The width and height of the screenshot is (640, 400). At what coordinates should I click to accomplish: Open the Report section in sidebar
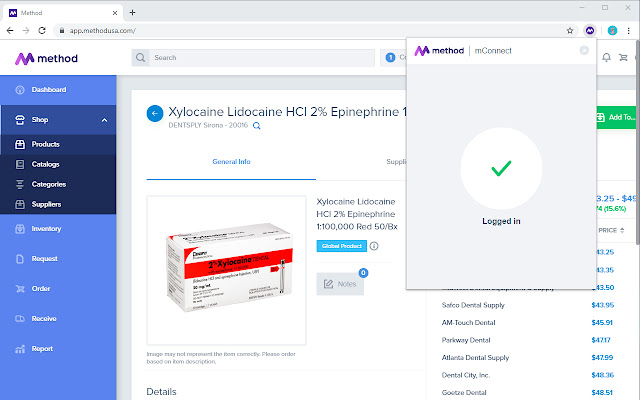click(58, 349)
